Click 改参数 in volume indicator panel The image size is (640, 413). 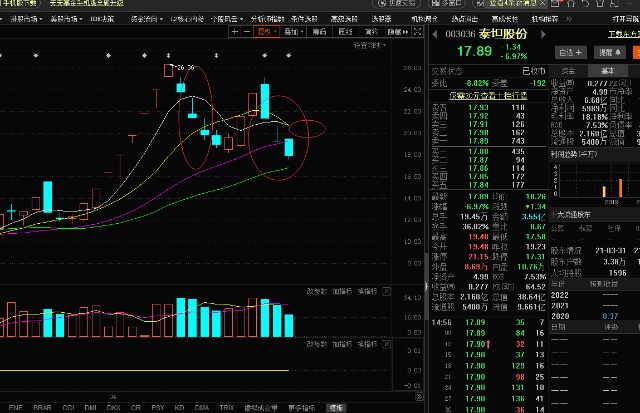[317, 291]
